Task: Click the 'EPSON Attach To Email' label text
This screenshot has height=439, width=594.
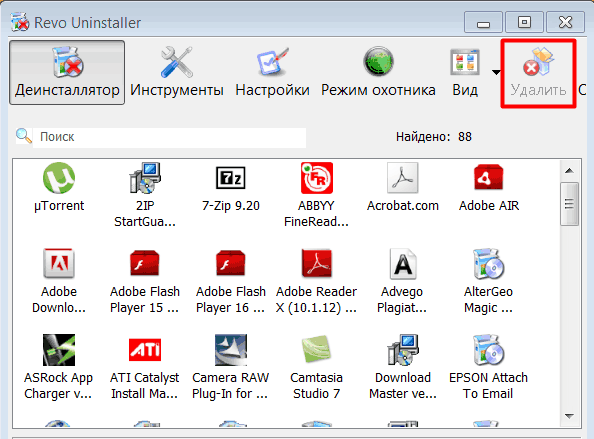Action: (x=488, y=386)
